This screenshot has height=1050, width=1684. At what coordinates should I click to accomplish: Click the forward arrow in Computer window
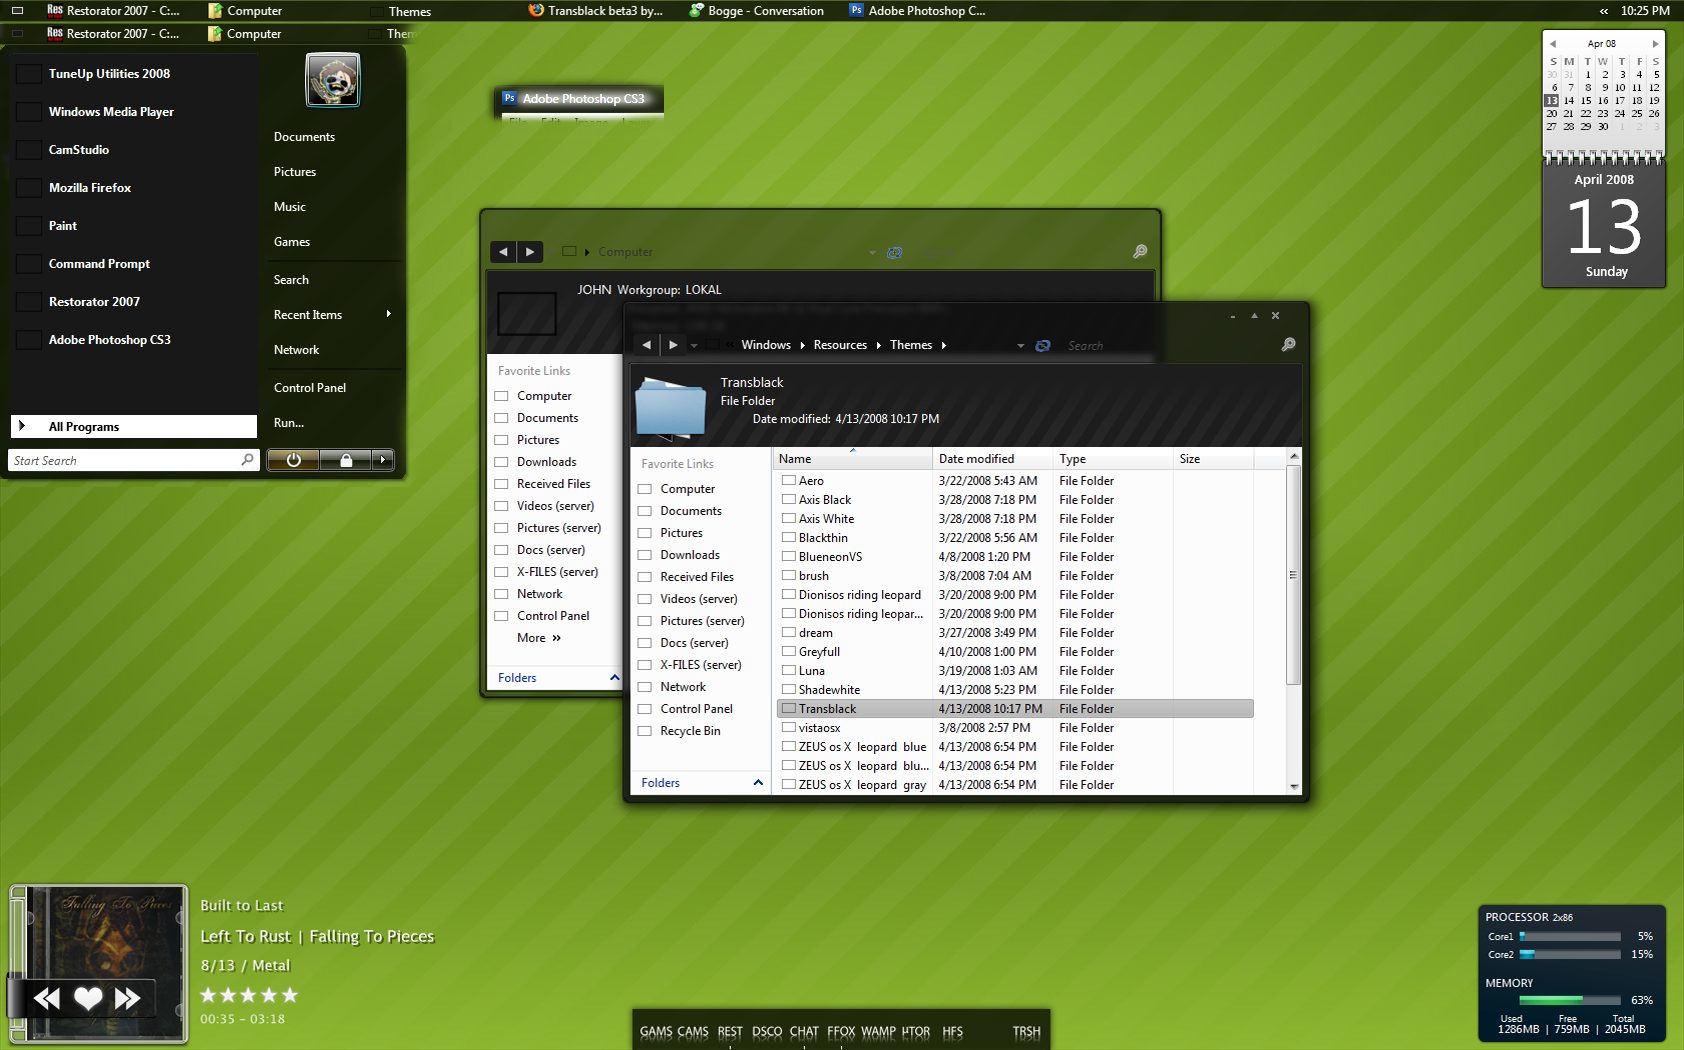[x=530, y=252]
